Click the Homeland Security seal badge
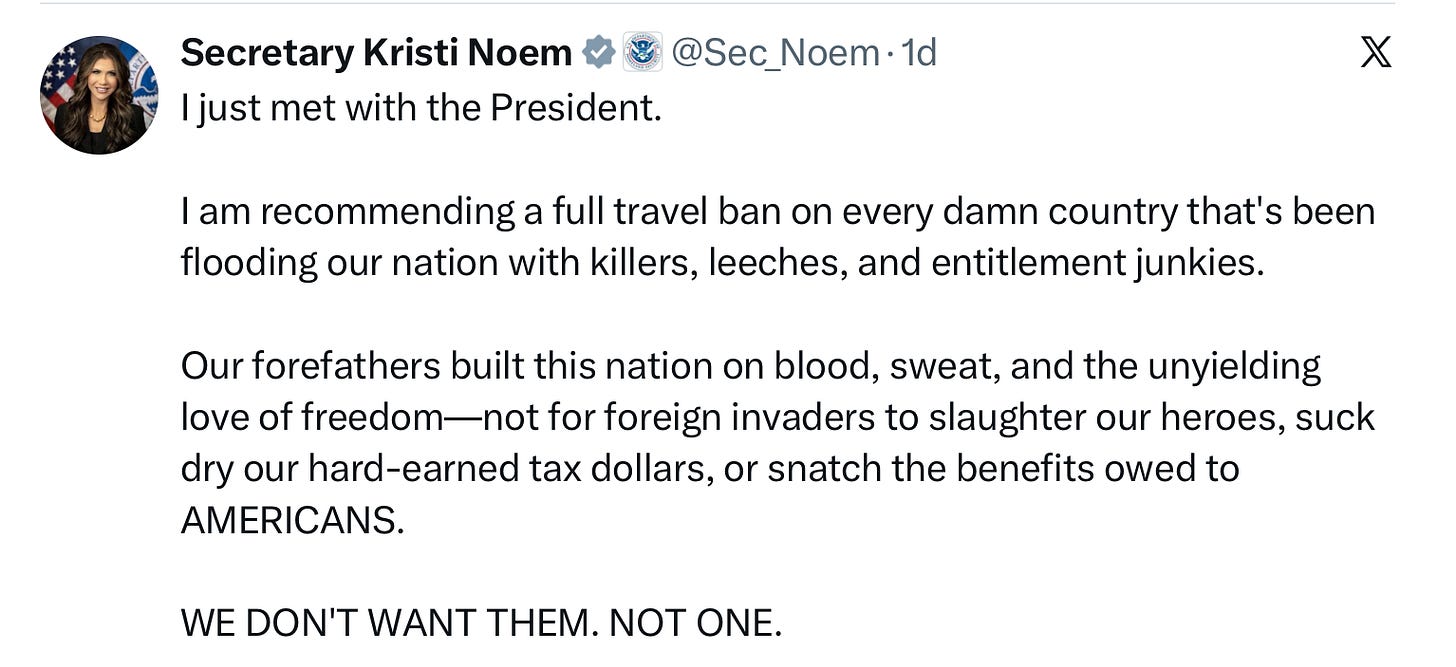 (642, 53)
